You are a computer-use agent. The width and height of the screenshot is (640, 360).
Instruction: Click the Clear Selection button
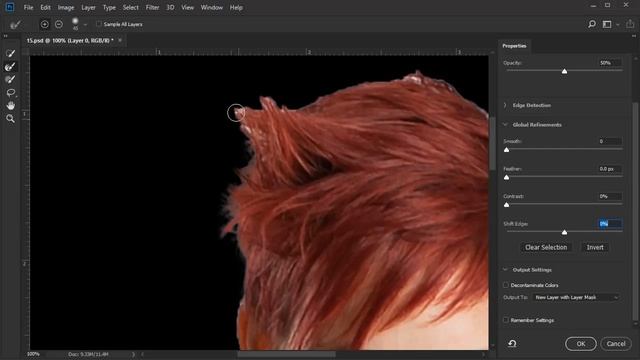tap(546, 247)
